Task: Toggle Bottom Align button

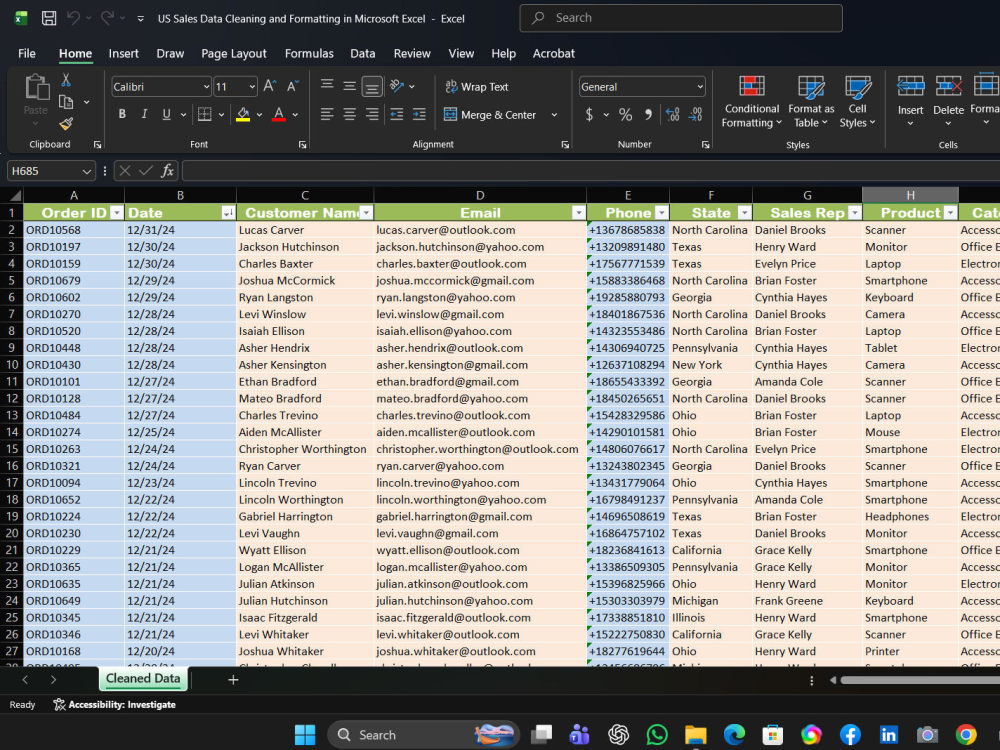Action: pos(372,86)
